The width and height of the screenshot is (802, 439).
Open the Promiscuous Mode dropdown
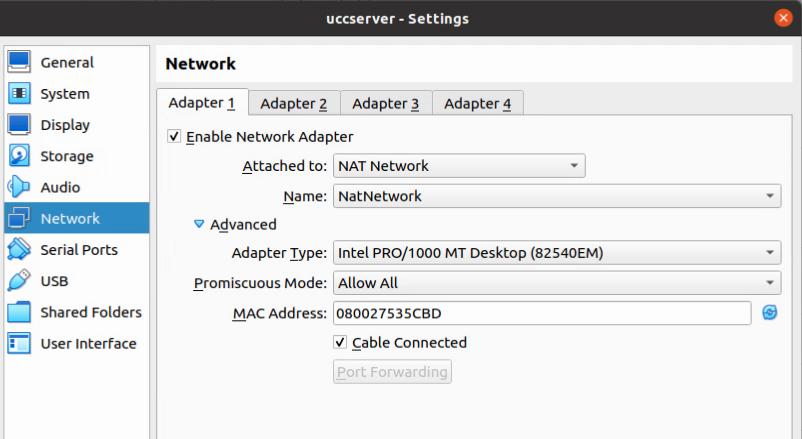coord(556,283)
